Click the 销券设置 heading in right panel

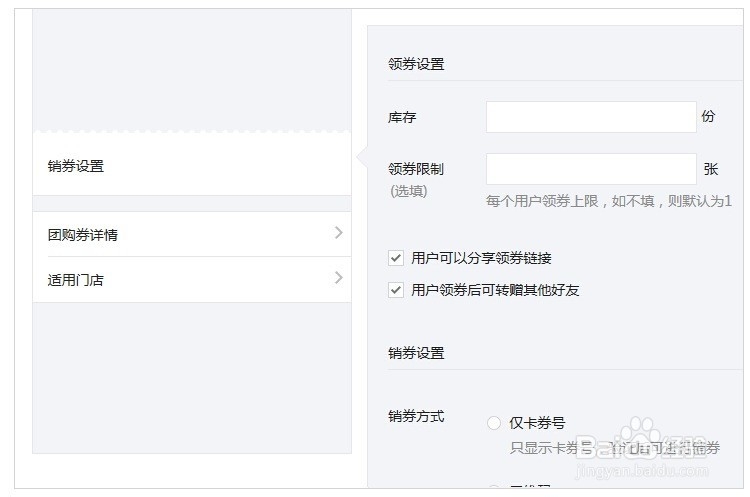(x=416, y=353)
